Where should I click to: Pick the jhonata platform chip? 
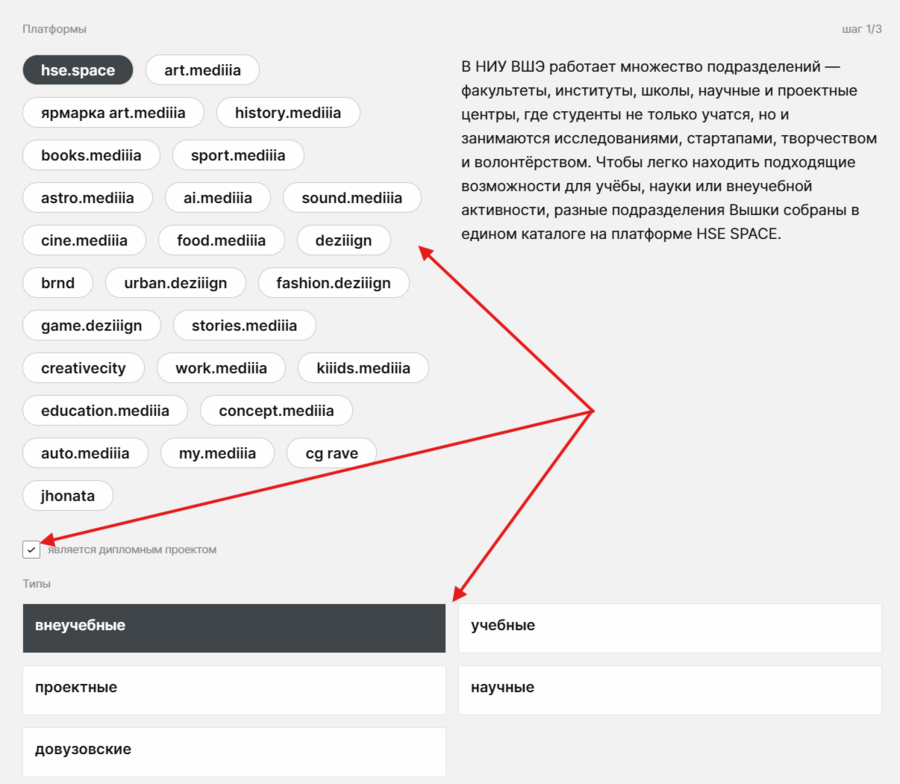pyautogui.click(x=68, y=495)
